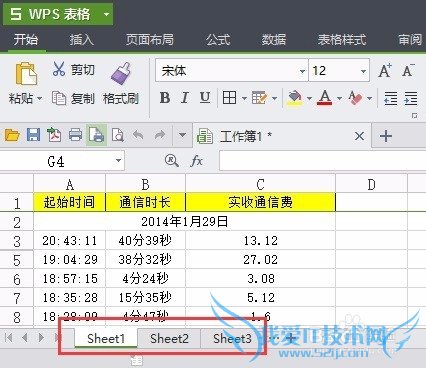Click the formula search magnifier icon
426x368 pixels.
pyautogui.click(x=172, y=161)
